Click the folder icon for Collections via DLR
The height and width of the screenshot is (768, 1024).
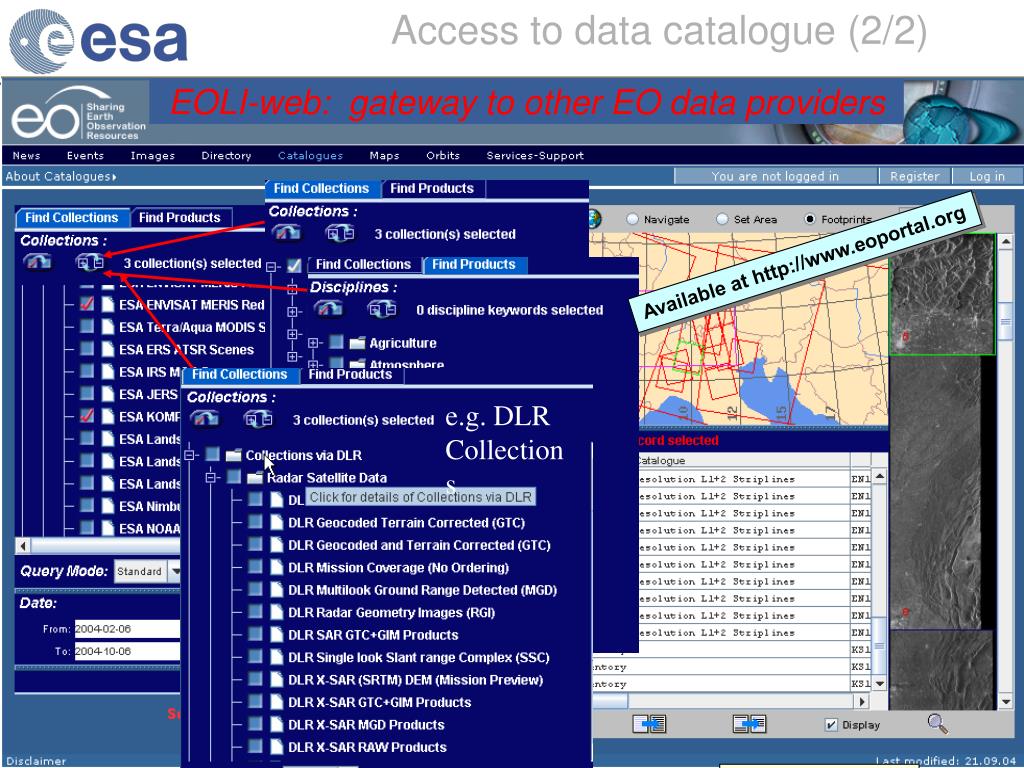click(x=234, y=455)
